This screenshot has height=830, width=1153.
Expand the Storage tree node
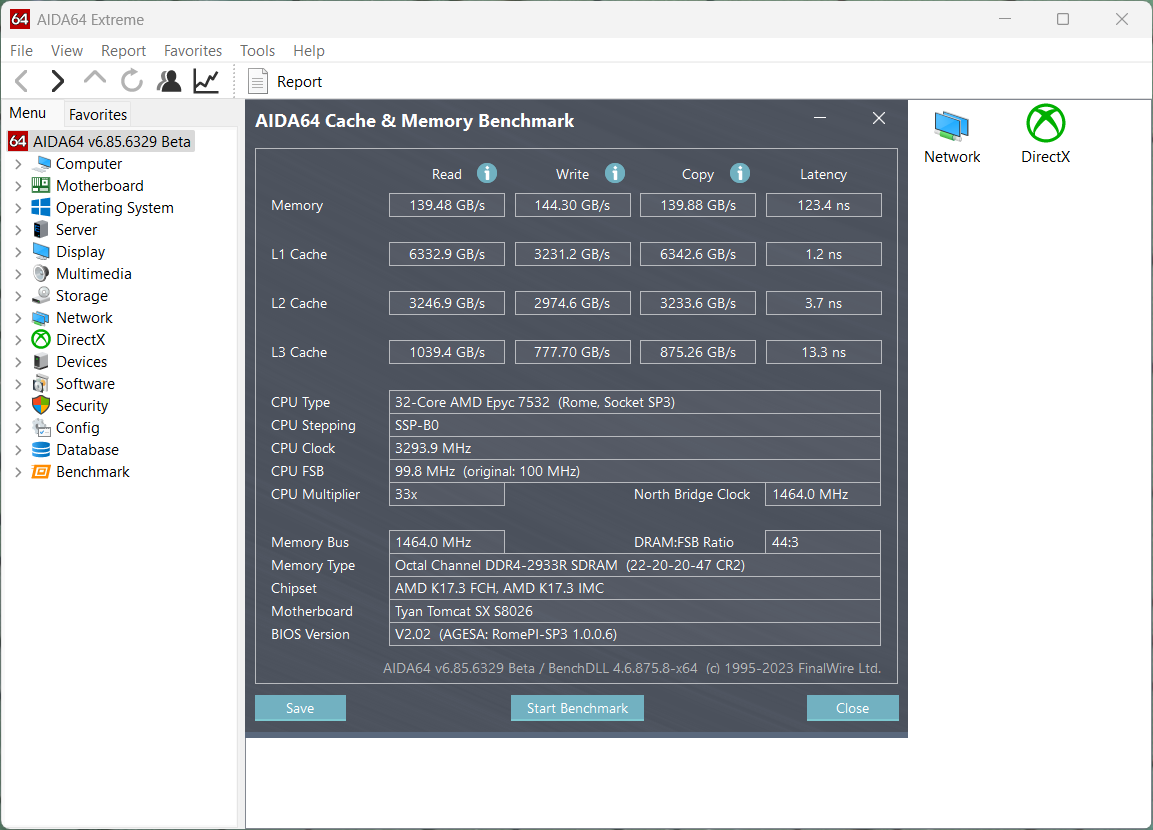[18, 296]
